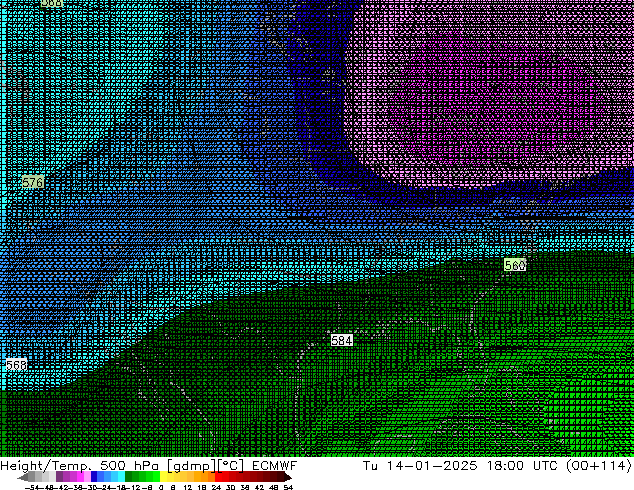Click the dark green -12 legend swatch
This screenshot has width=634, height=490.
coord(129,476)
